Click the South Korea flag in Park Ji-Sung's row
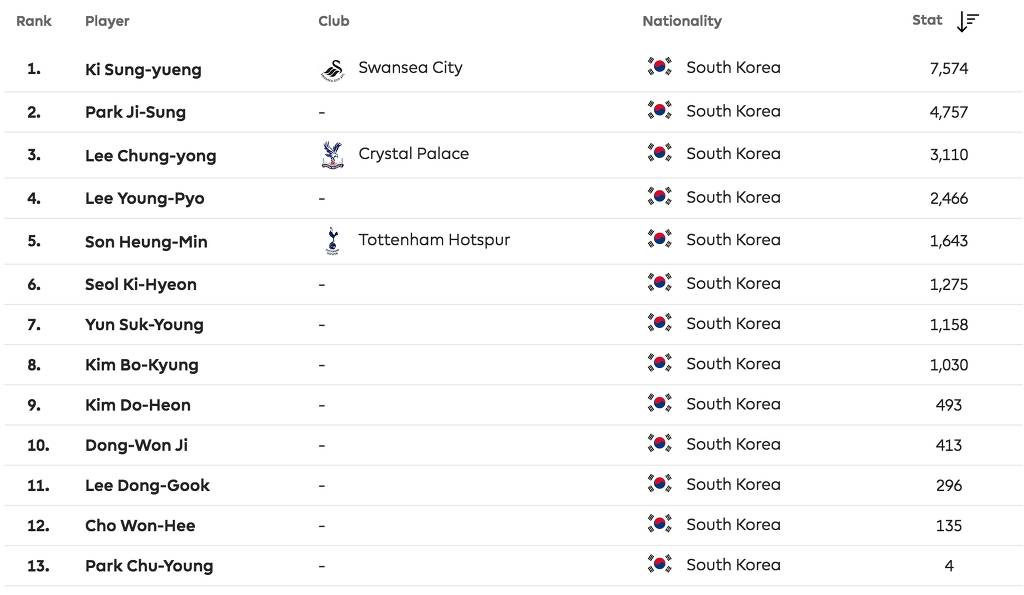Screen dimensions: 1024x595 click(x=659, y=111)
